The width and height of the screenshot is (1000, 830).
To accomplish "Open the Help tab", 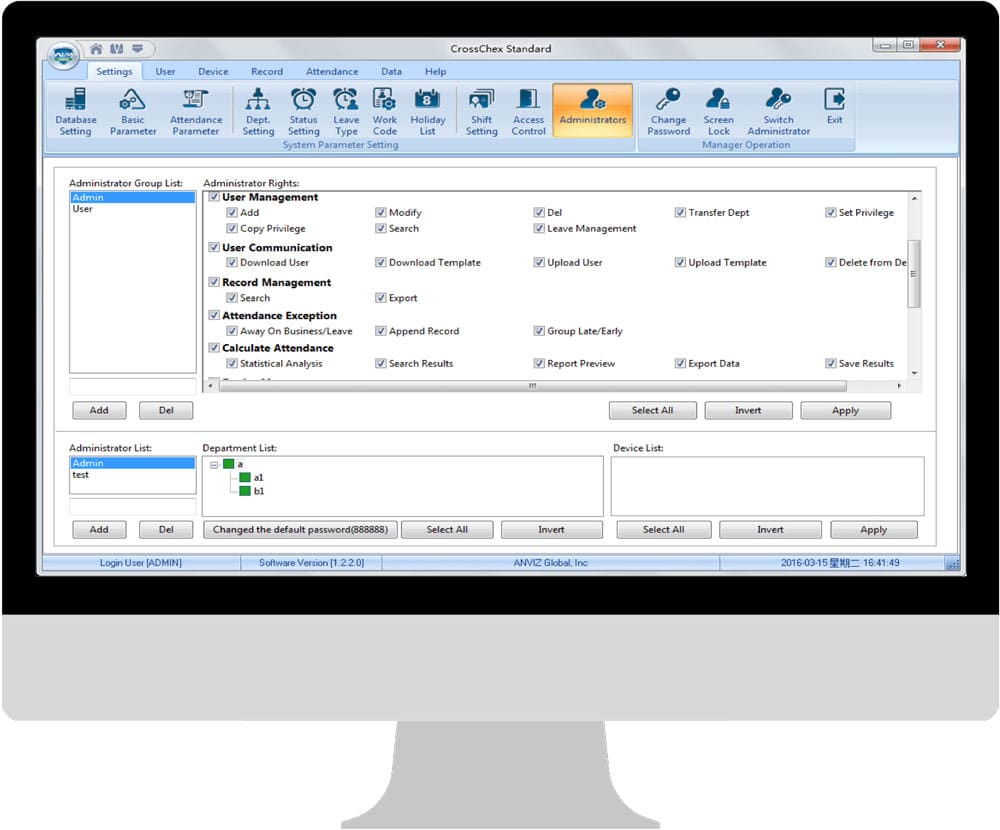I will pos(435,71).
